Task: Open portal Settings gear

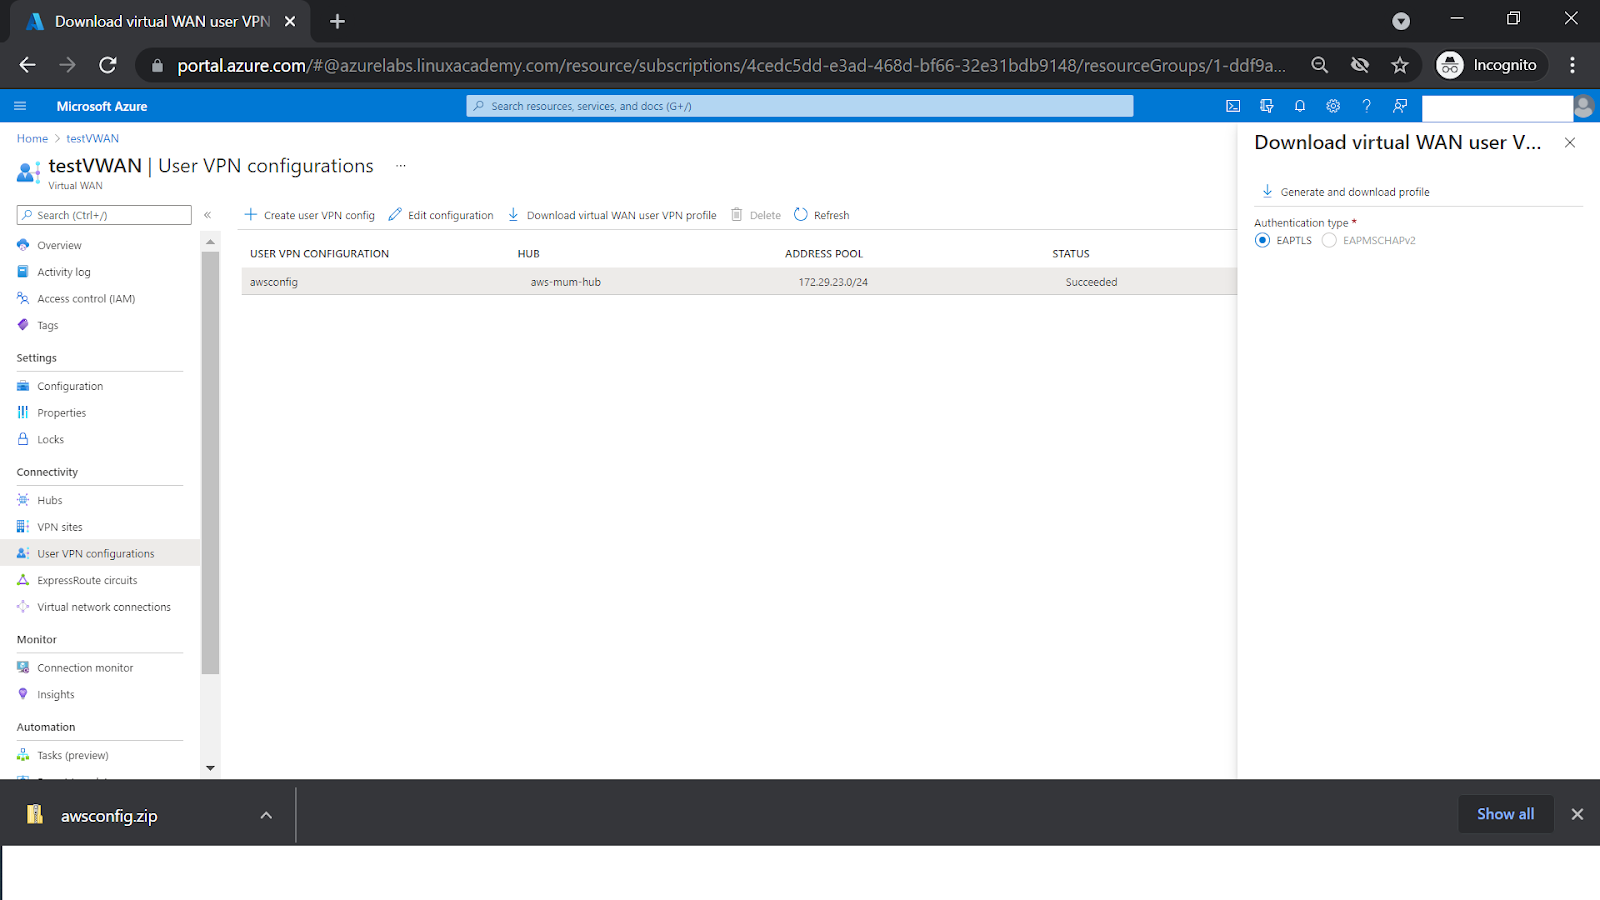Action: point(1333,106)
